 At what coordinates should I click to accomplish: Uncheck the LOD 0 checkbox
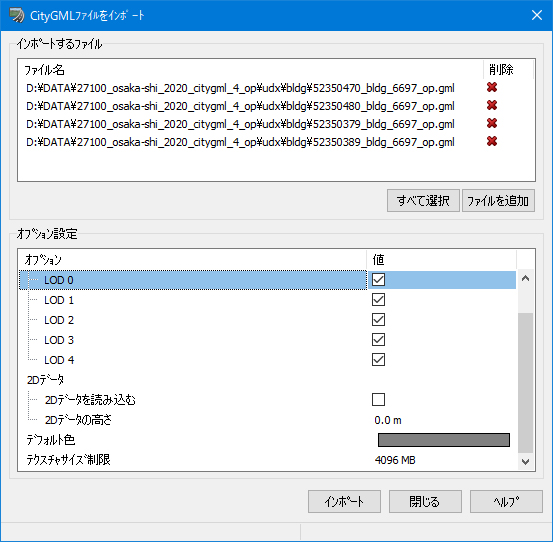click(378, 280)
